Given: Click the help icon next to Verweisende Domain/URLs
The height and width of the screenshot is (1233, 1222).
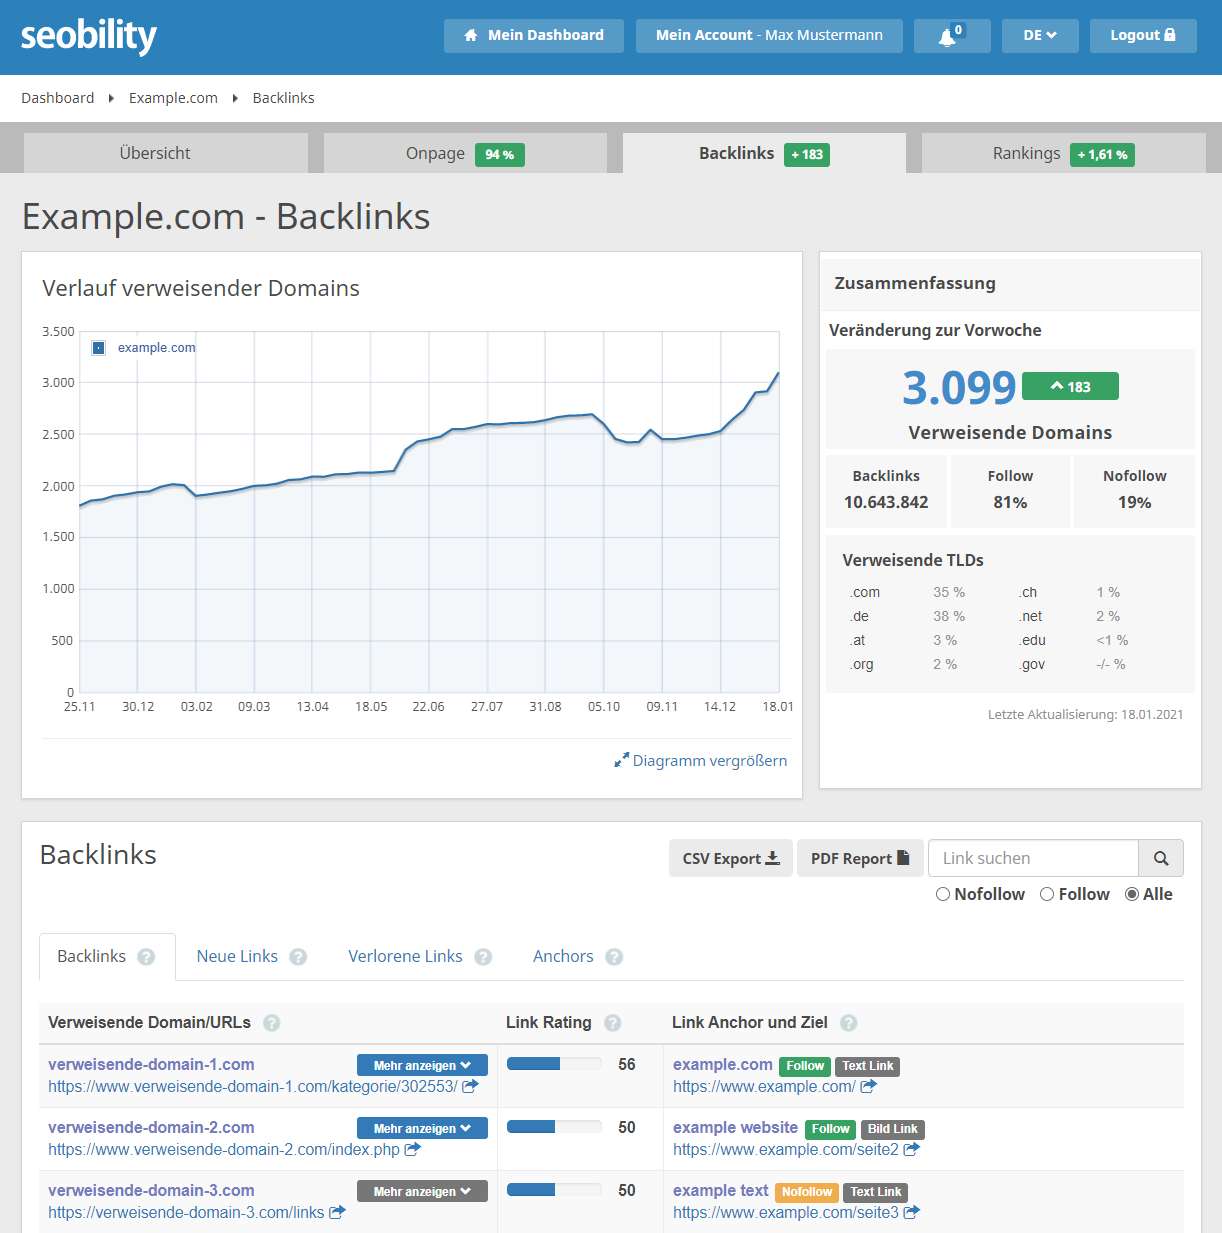Looking at the screenshot, I should point(271,1023).
